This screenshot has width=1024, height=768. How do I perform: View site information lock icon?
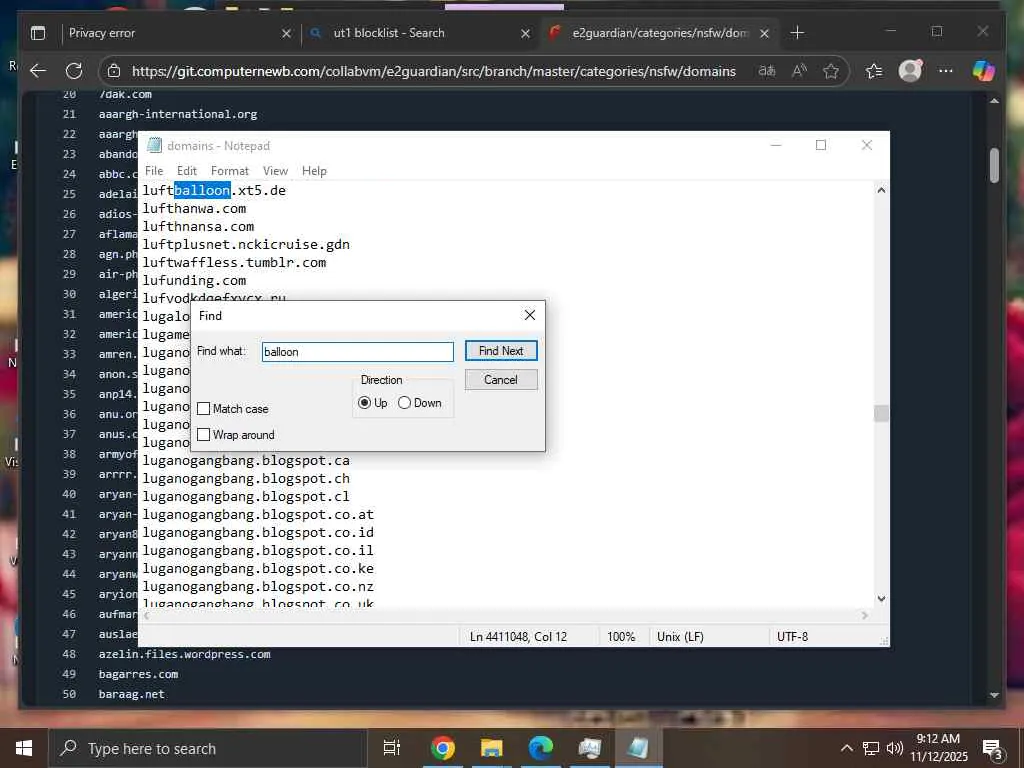[114, 71]
